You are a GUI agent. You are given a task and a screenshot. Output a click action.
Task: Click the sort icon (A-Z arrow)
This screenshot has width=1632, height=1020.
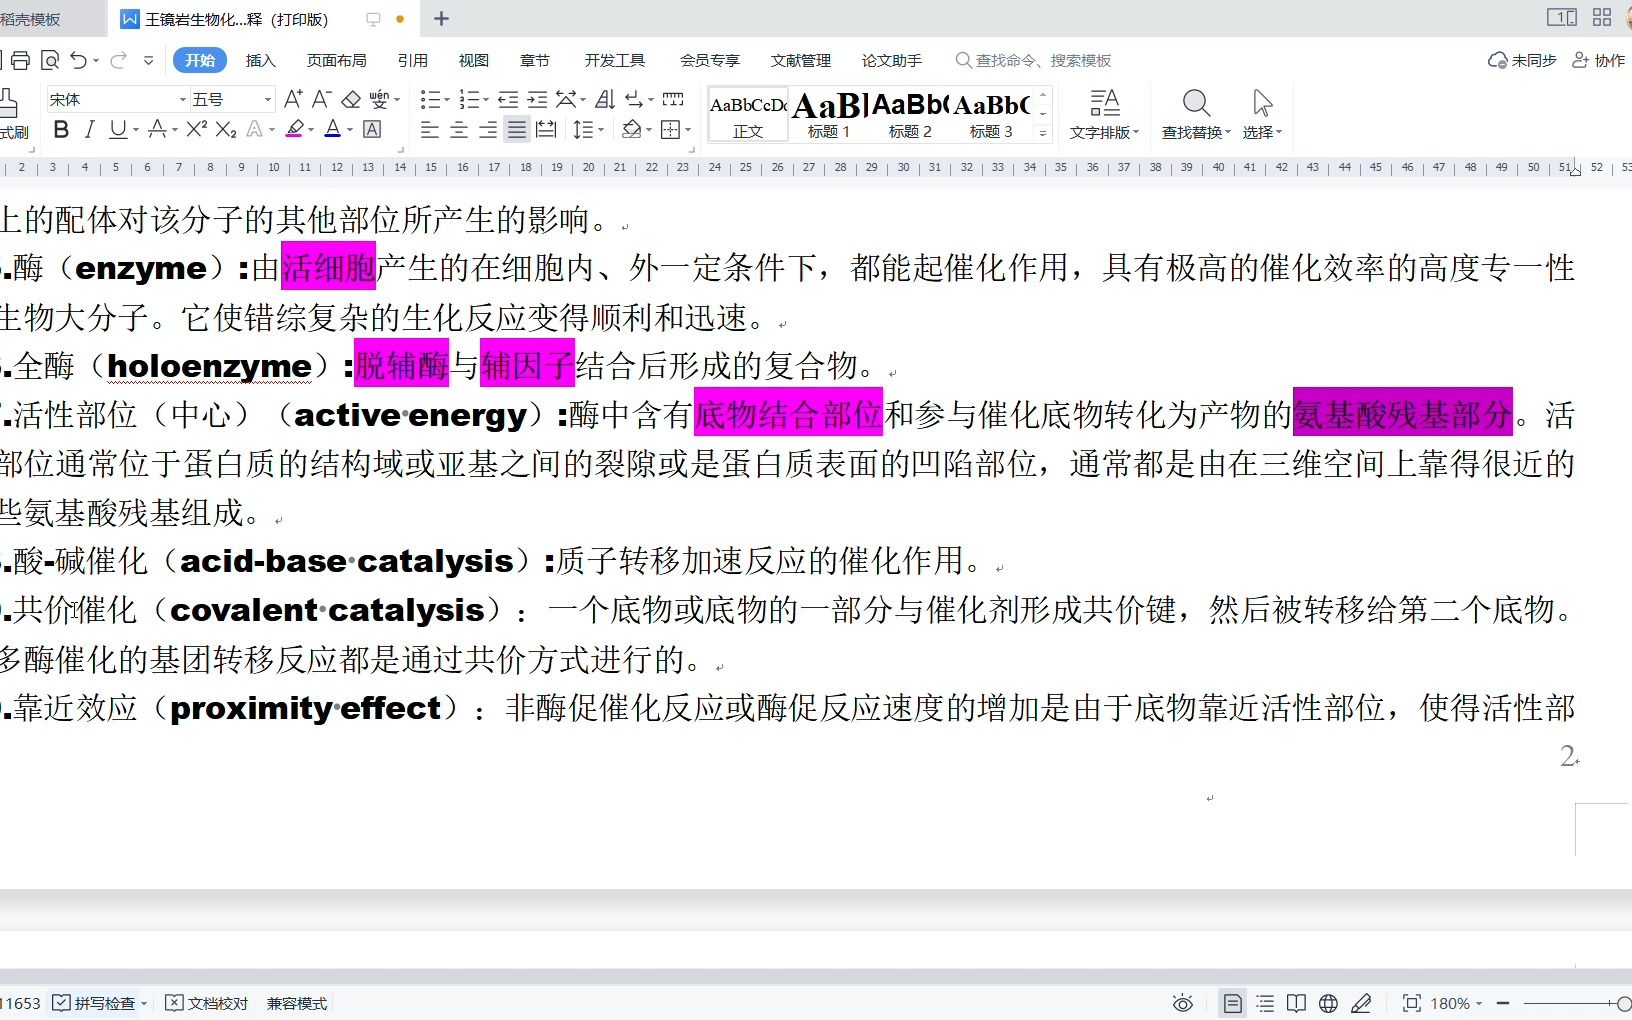pyautogui.click(x=605, y=99)
